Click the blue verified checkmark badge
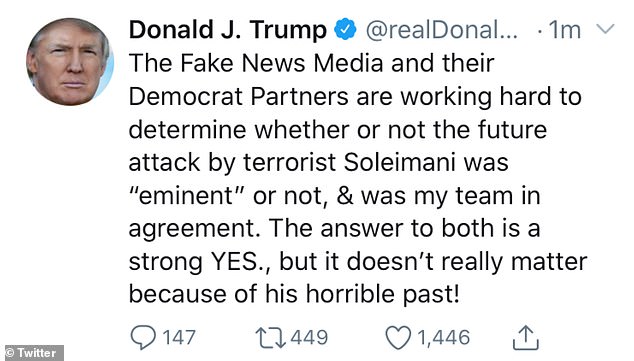This screenshot has width=634, height=361. pyautogui.click(x=345, y=29)
